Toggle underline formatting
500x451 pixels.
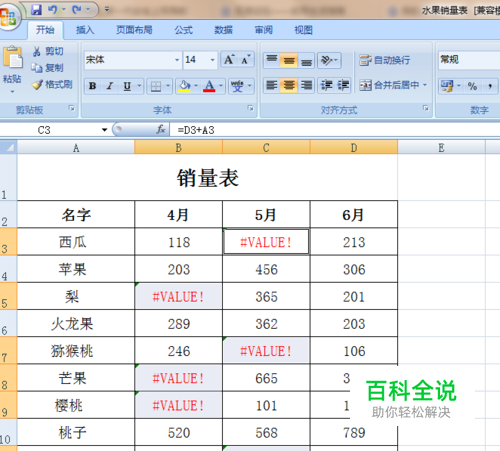click(x=127, y=86)
